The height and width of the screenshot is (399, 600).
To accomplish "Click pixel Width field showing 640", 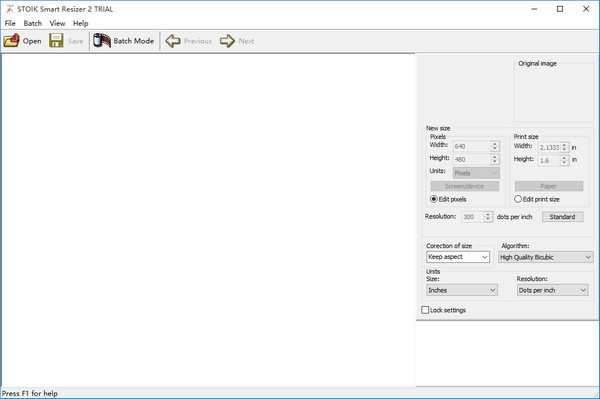I will click(471, 146).
